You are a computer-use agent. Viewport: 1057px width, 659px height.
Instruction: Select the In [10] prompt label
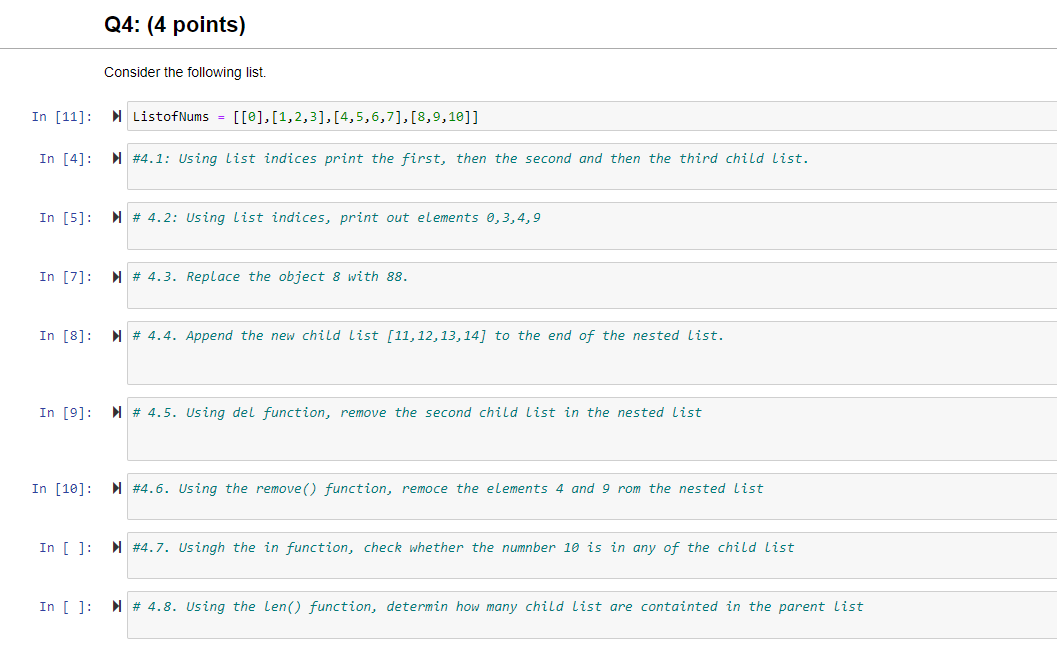62,488
